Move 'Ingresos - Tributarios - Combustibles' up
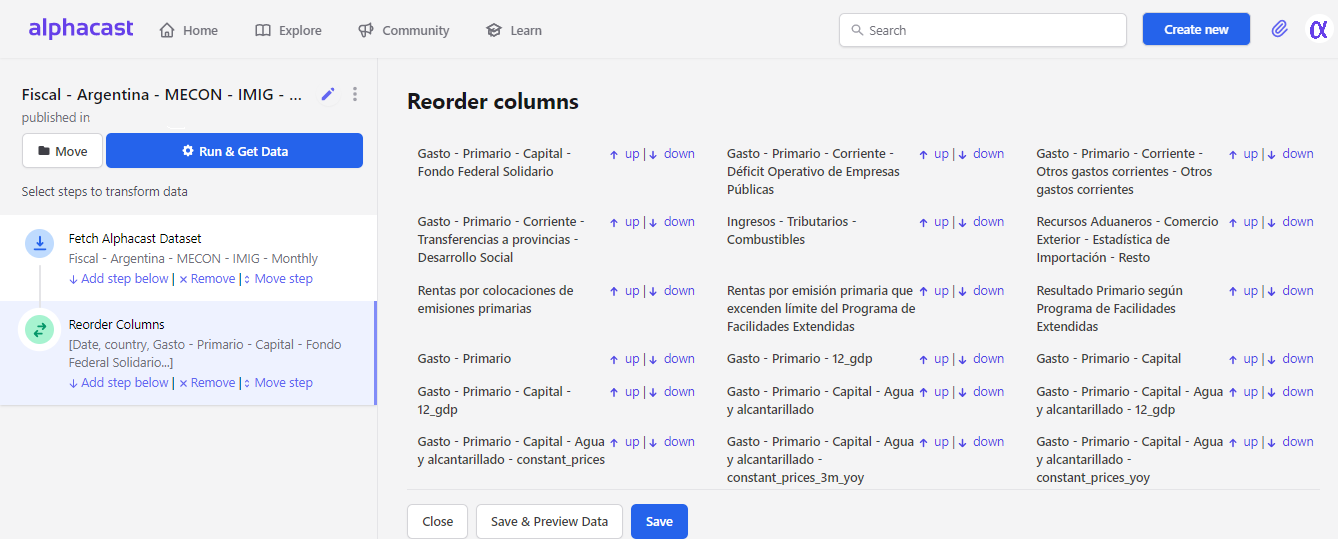This screenshot has width=1338, height=539. tap(934, 222)
